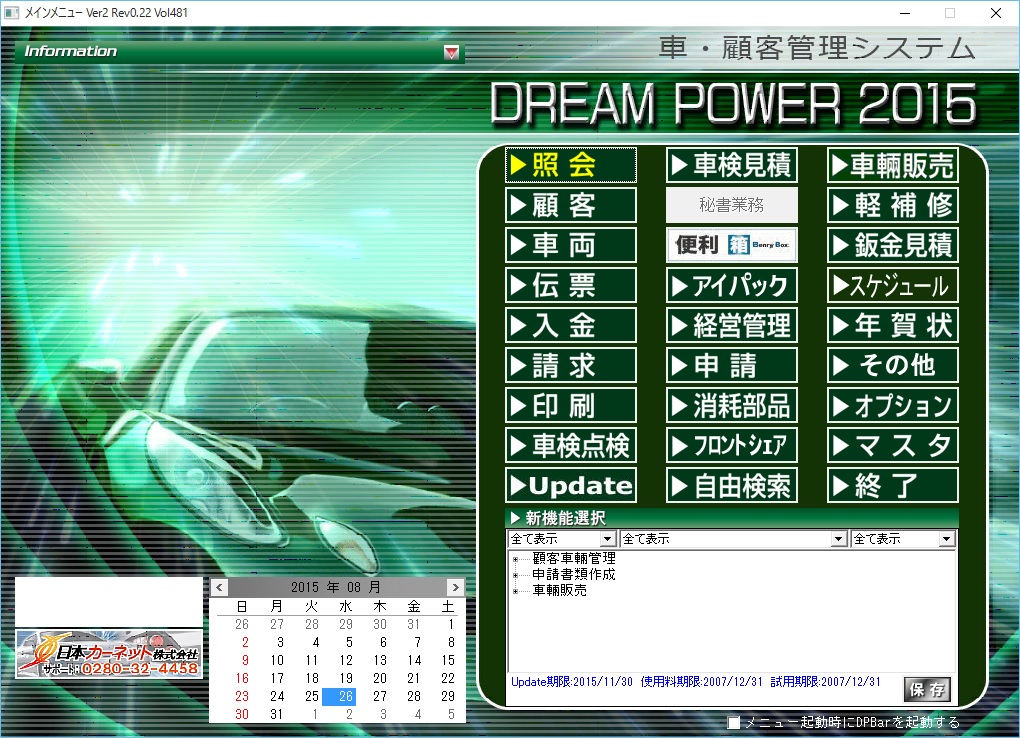Viewport: 1020px width, 738px height.
Task: Select August 15 in the calendar
Action: [x=448, y=660]
